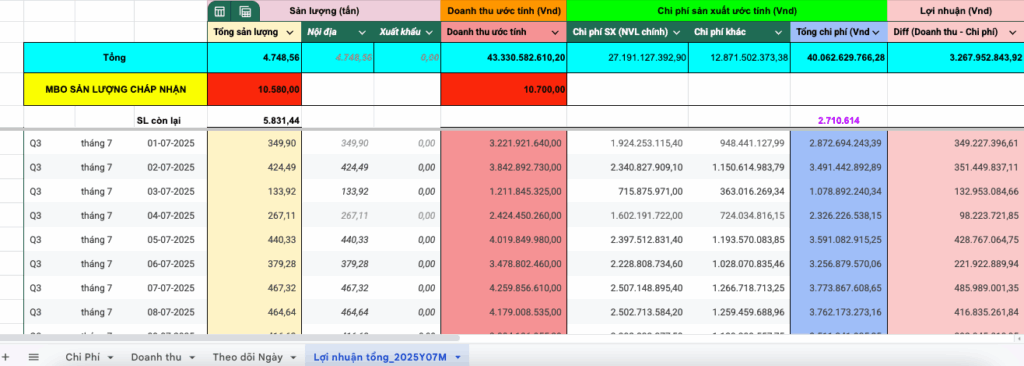Switch to the Theo dõi Ngày sheet tab
The image size is (1024, 366).
click(248, 357)
